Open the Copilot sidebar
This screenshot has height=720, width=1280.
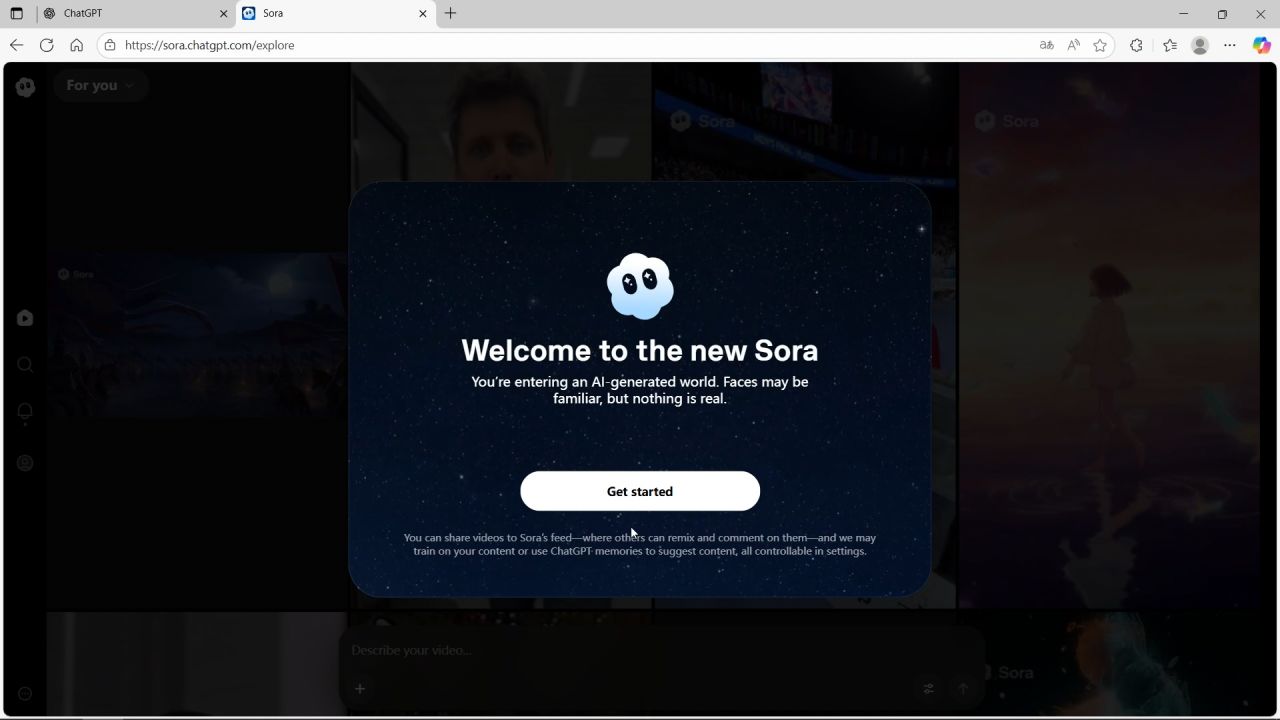1262,45
